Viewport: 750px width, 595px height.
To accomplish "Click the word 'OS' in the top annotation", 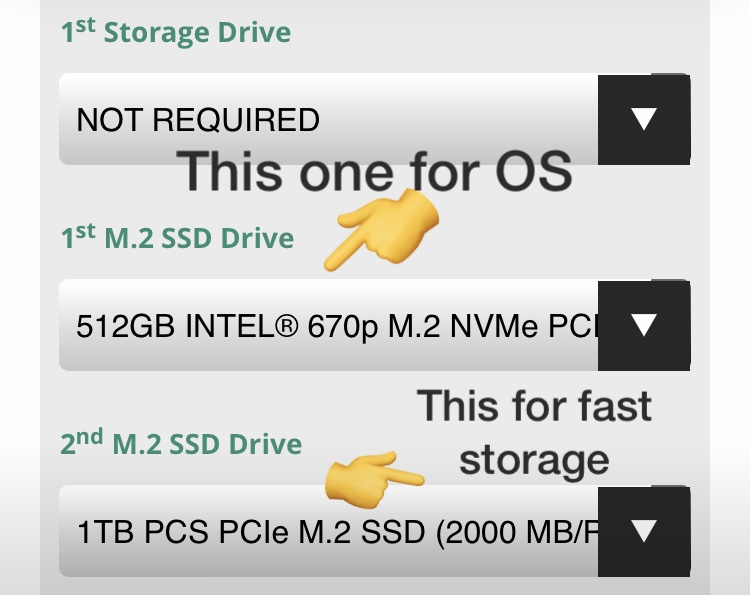I will tap(534, 171).
